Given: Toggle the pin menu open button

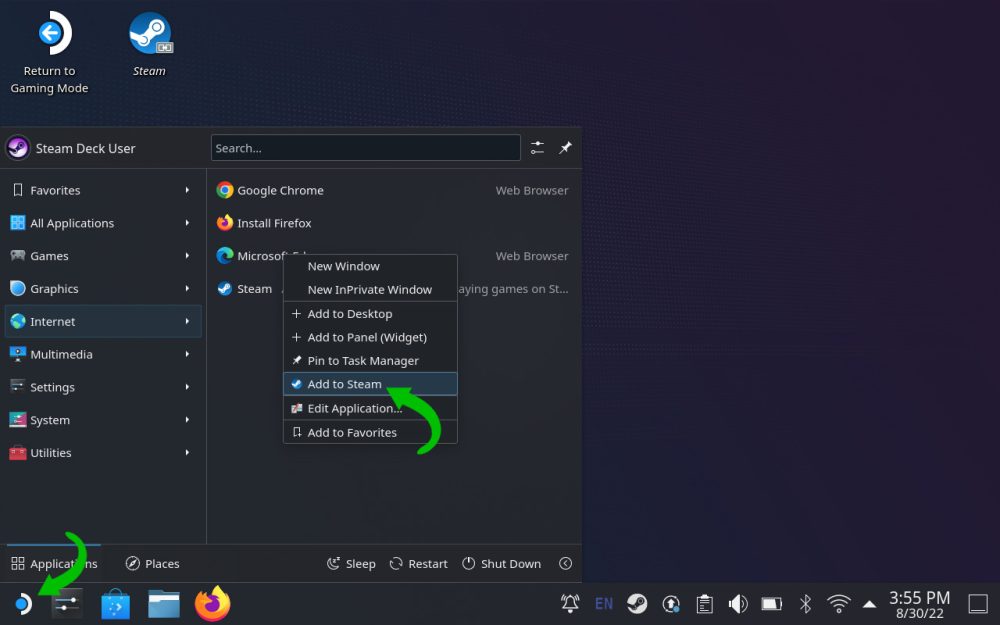Looking at the screenshot, I should pos(565,148).
